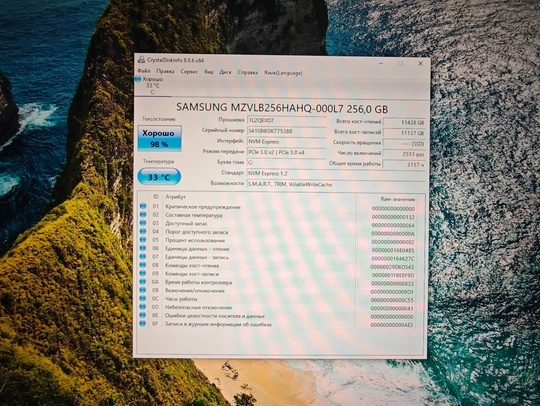Select the Небезопасные отключения attribute text
The height and width of the screenshot is (406, 540).
click(198, 307)
